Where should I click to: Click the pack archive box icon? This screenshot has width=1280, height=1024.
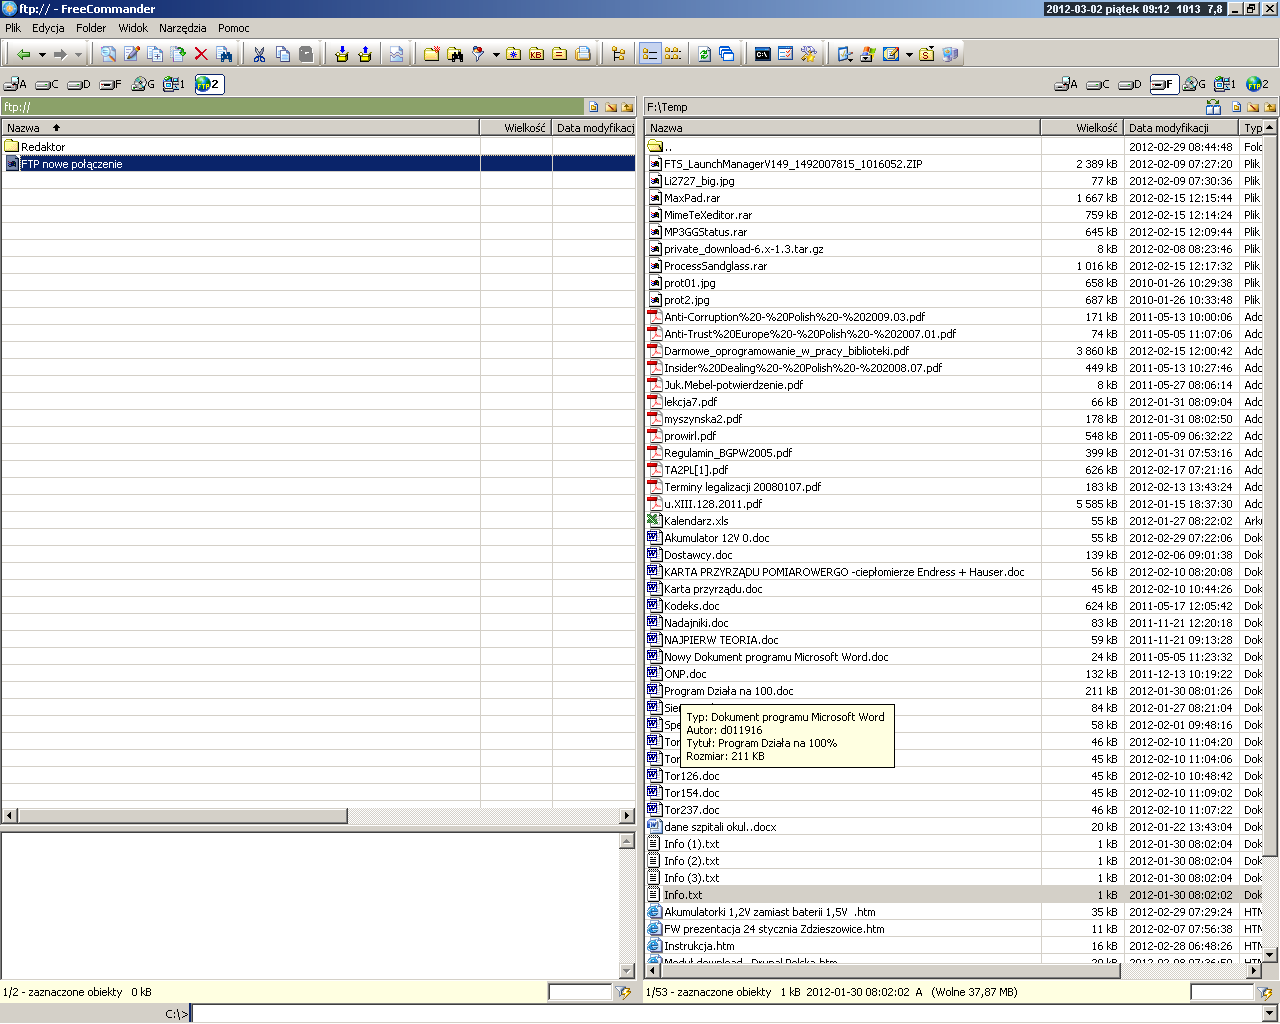pyautogui.click(x=342, y=54)
